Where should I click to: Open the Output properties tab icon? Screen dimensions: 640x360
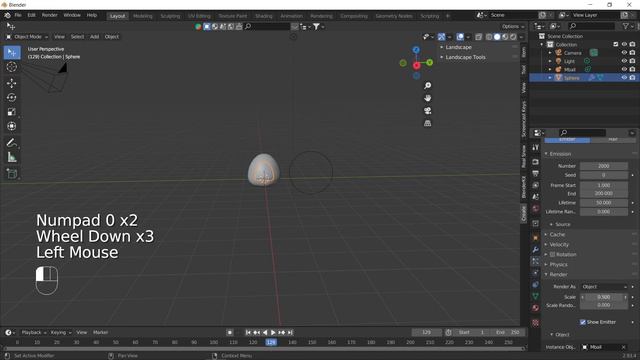[x=536, y=173]
